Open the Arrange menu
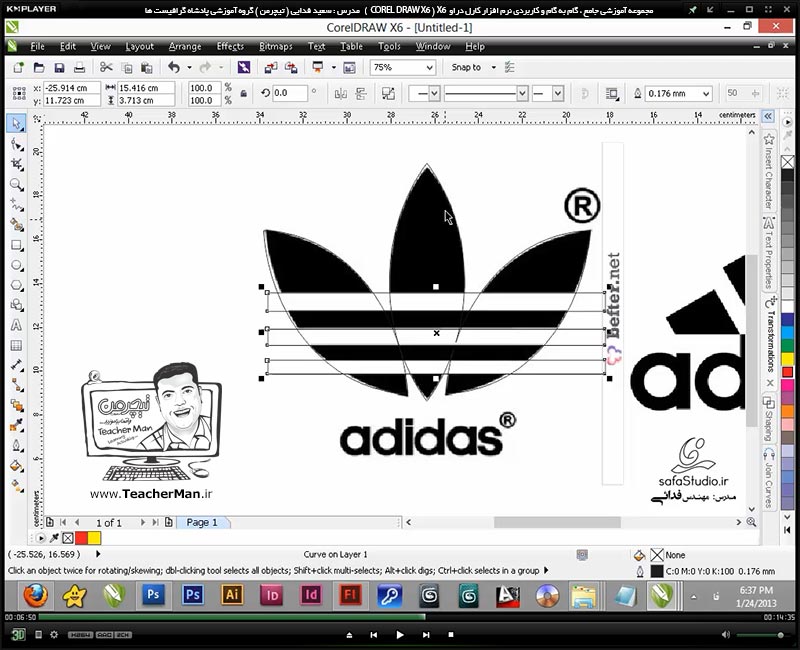This screenshot has height=650, width=800. click(x=185, y=46)
